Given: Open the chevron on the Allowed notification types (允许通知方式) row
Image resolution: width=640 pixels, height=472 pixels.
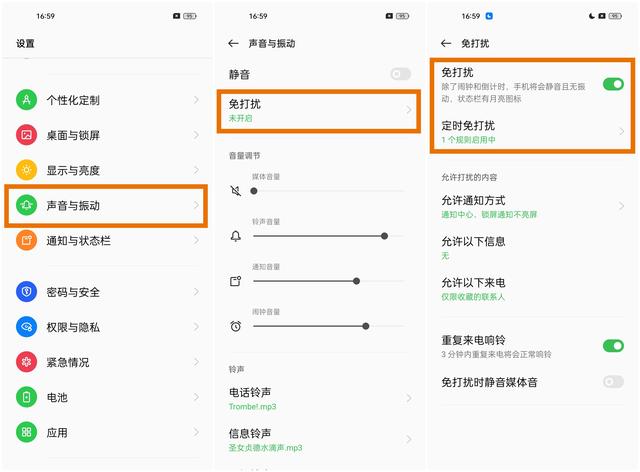Looking at the screenshot, I should click(621, 206).
